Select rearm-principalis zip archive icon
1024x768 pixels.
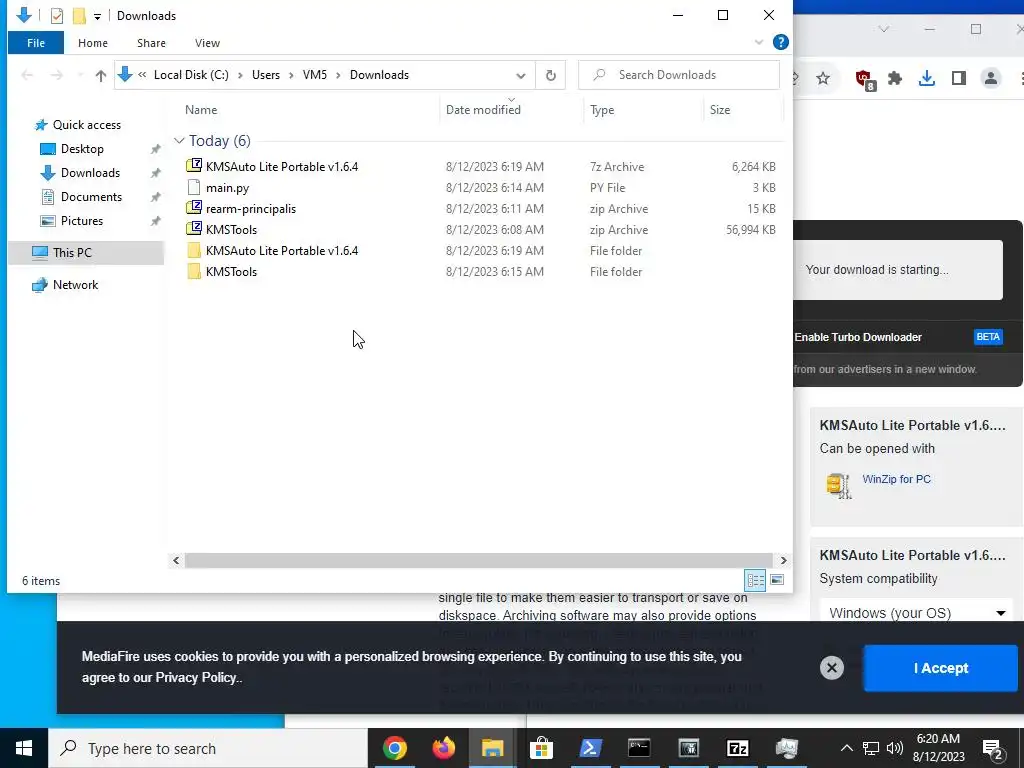193,208
